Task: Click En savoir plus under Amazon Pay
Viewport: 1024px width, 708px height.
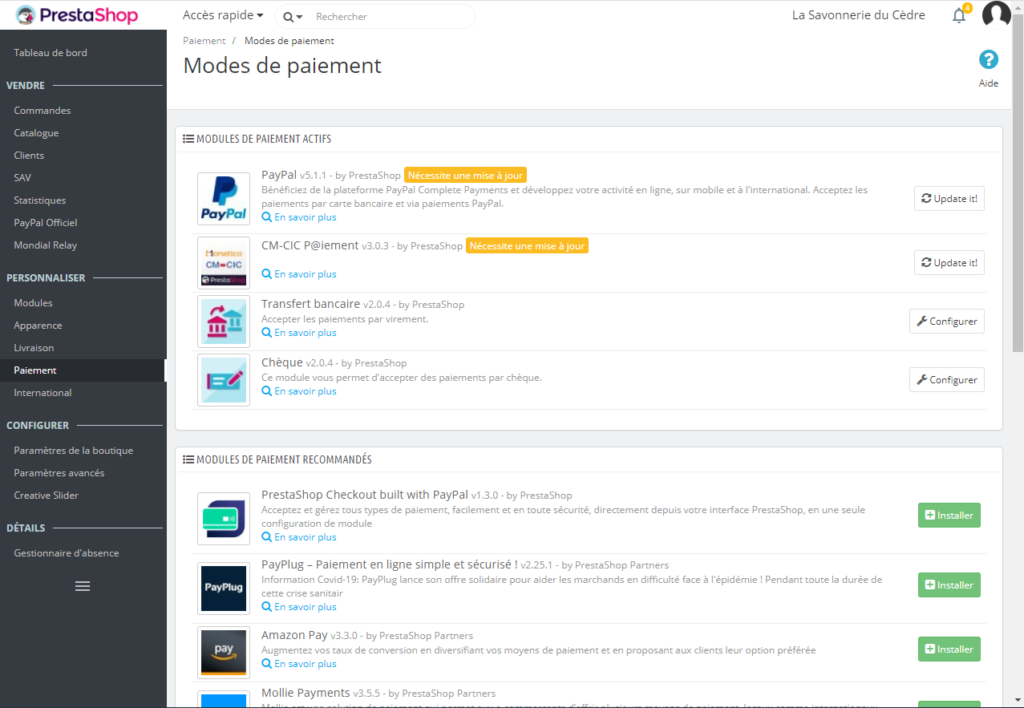Action: pyautogui.click(x=299, y=664)
